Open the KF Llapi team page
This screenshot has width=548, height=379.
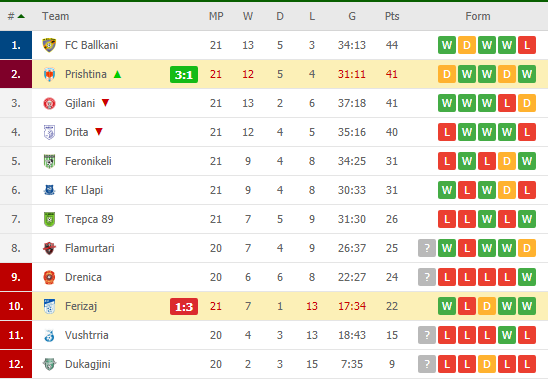[x=84, y=190]
